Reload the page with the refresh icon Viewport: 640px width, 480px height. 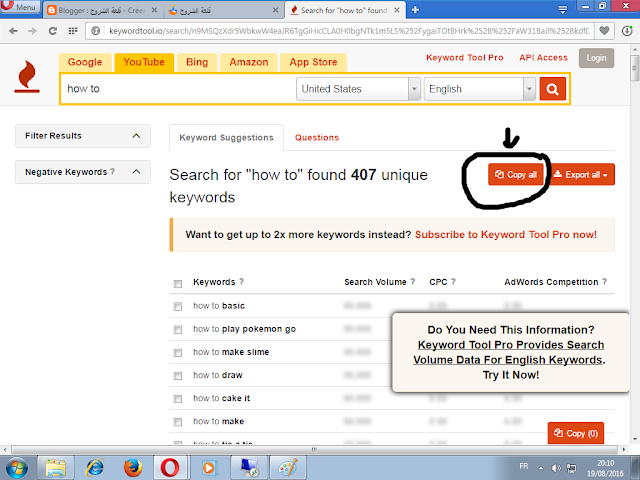[x=53, y=31]
